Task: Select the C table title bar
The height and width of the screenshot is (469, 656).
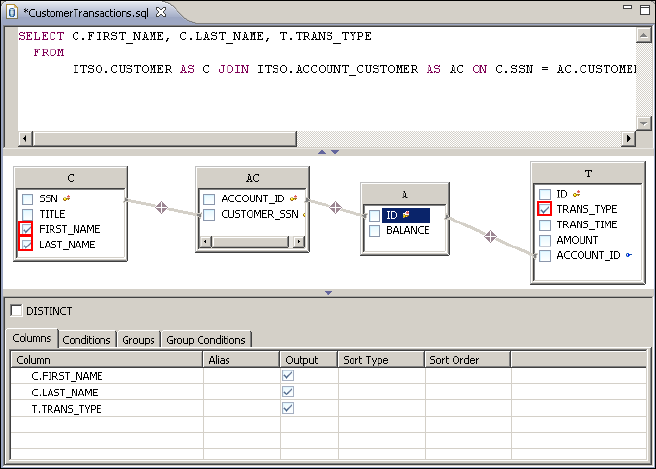Action: pos(71,178)
